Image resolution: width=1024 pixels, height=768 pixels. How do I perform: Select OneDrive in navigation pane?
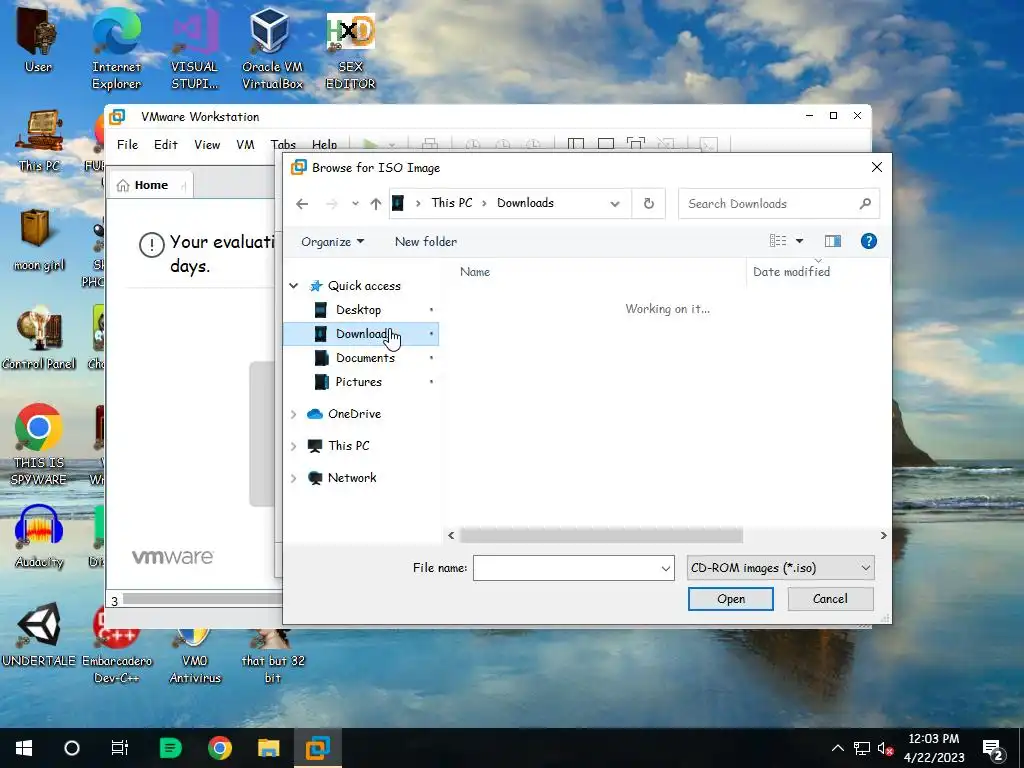coord(354,414)
